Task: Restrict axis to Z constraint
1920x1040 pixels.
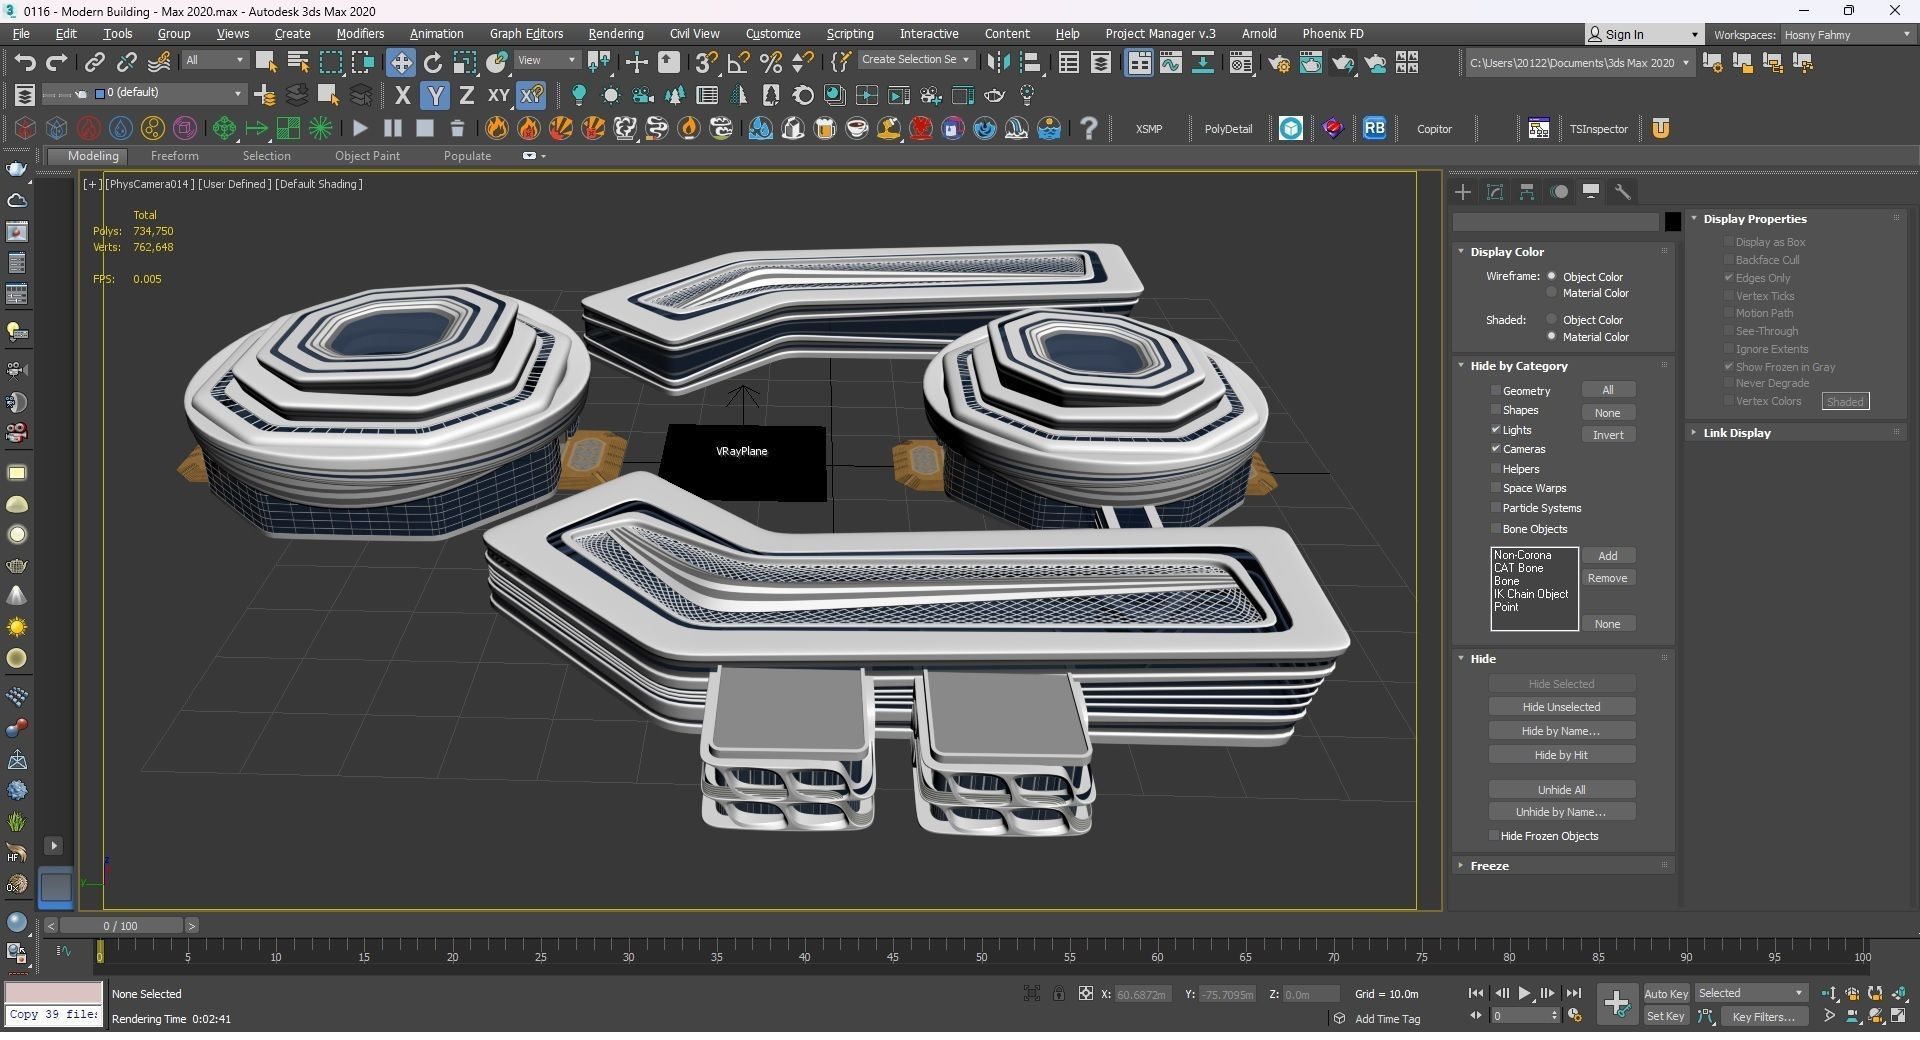Action: pos(466,95)
